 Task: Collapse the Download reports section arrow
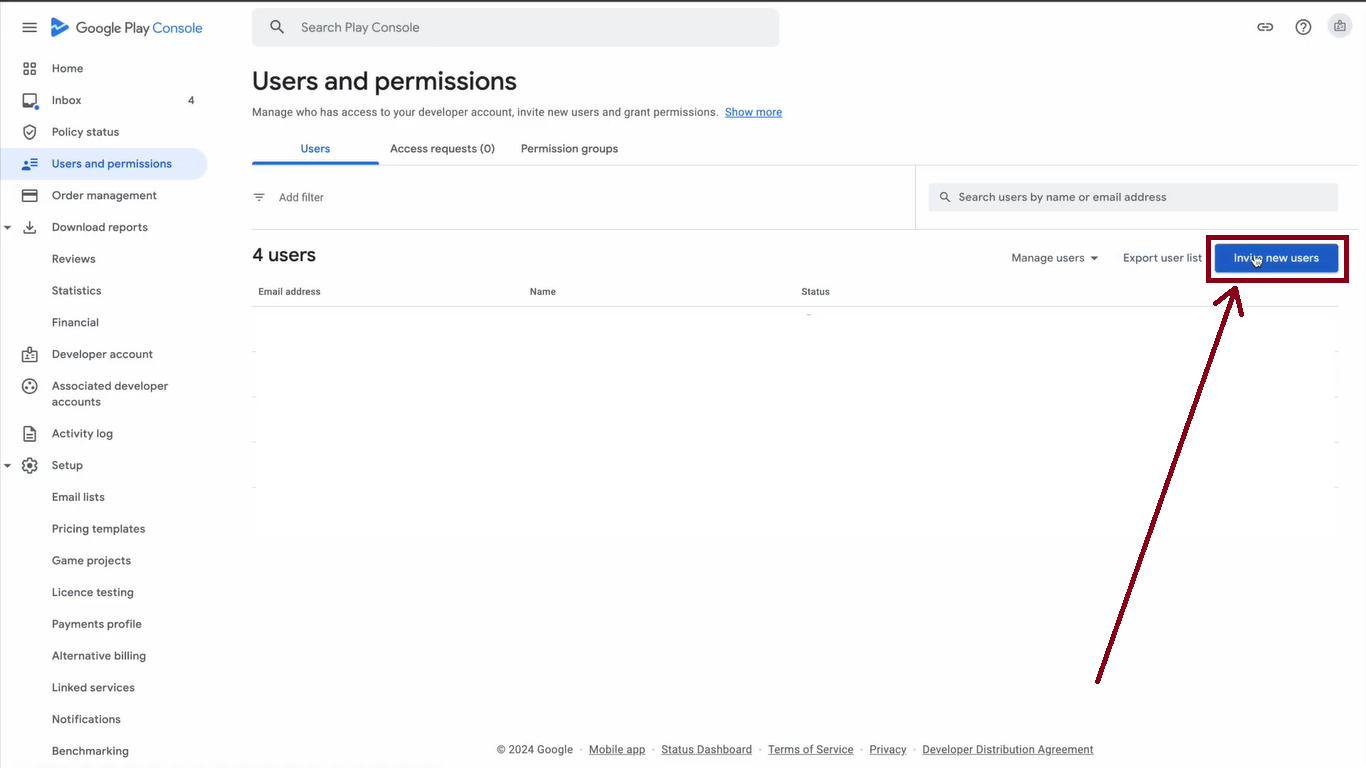8,228
